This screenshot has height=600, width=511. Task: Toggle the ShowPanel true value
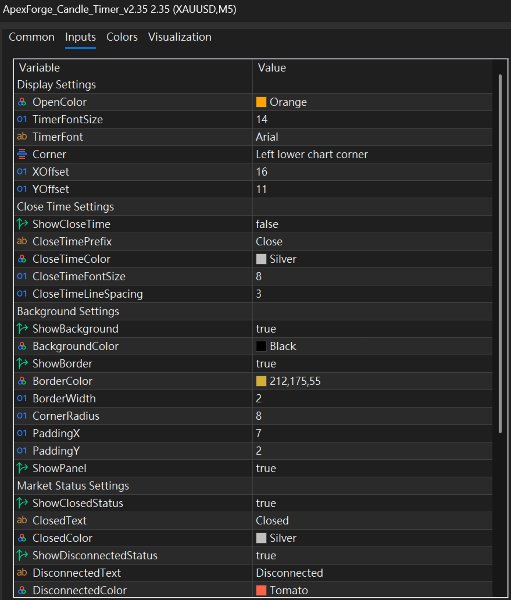[x=372, y=468]
